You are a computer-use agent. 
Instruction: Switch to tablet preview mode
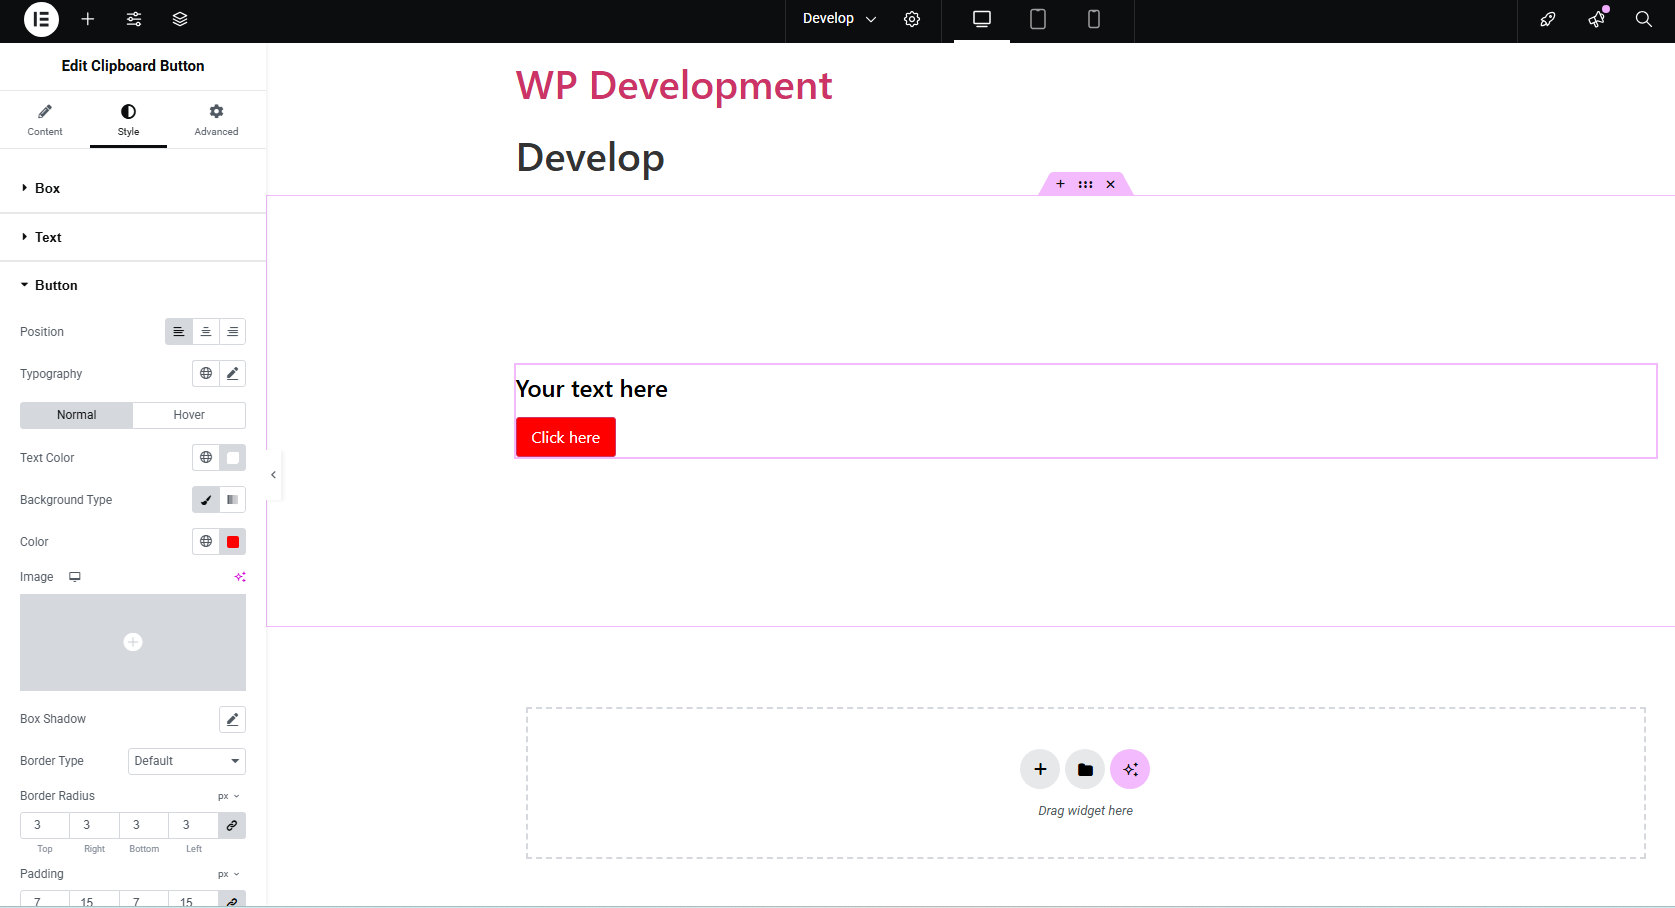(1037, 19)
